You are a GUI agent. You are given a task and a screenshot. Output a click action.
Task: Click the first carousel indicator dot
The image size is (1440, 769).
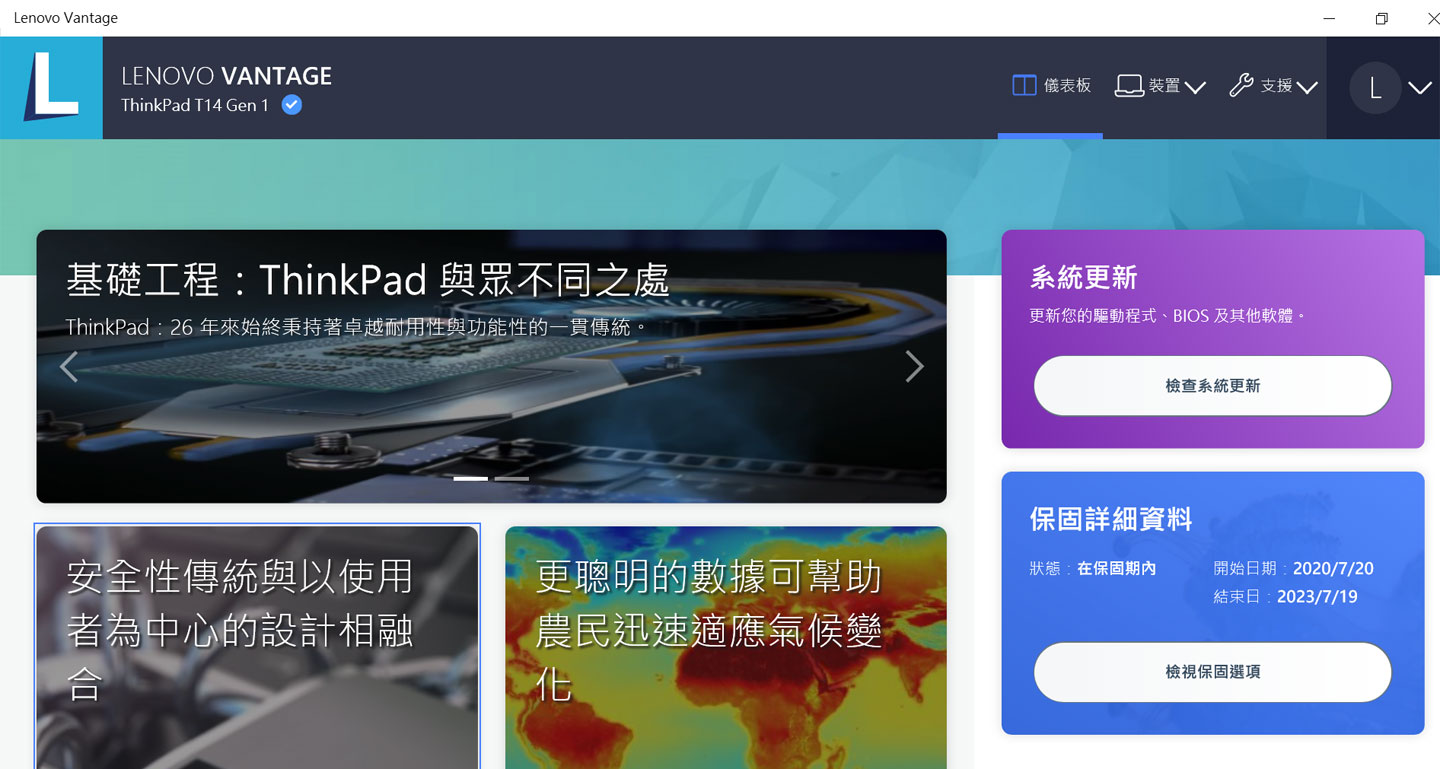(x=470, y=478)
